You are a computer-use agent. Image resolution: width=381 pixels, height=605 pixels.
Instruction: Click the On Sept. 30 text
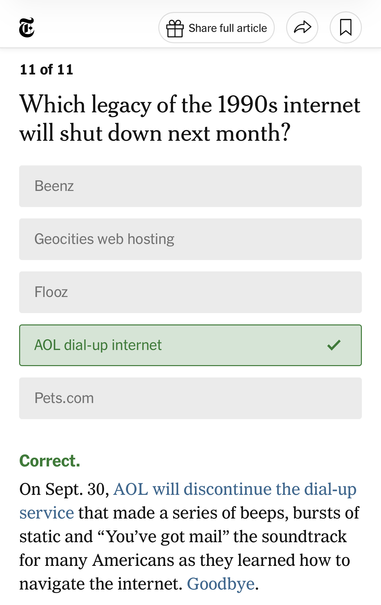64,489
